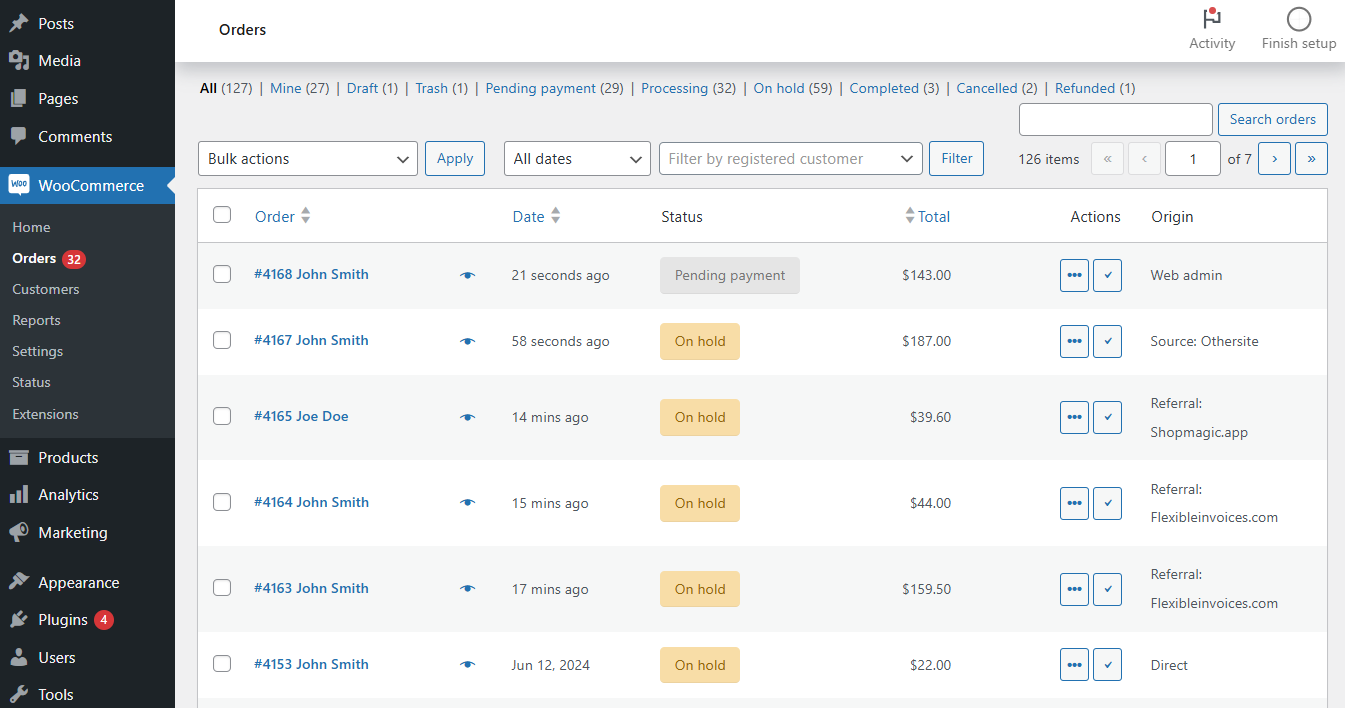Open the Activity flag icon
Image resolution: width=1345 pixels, height=708 pixels.
click(1212, 19)
